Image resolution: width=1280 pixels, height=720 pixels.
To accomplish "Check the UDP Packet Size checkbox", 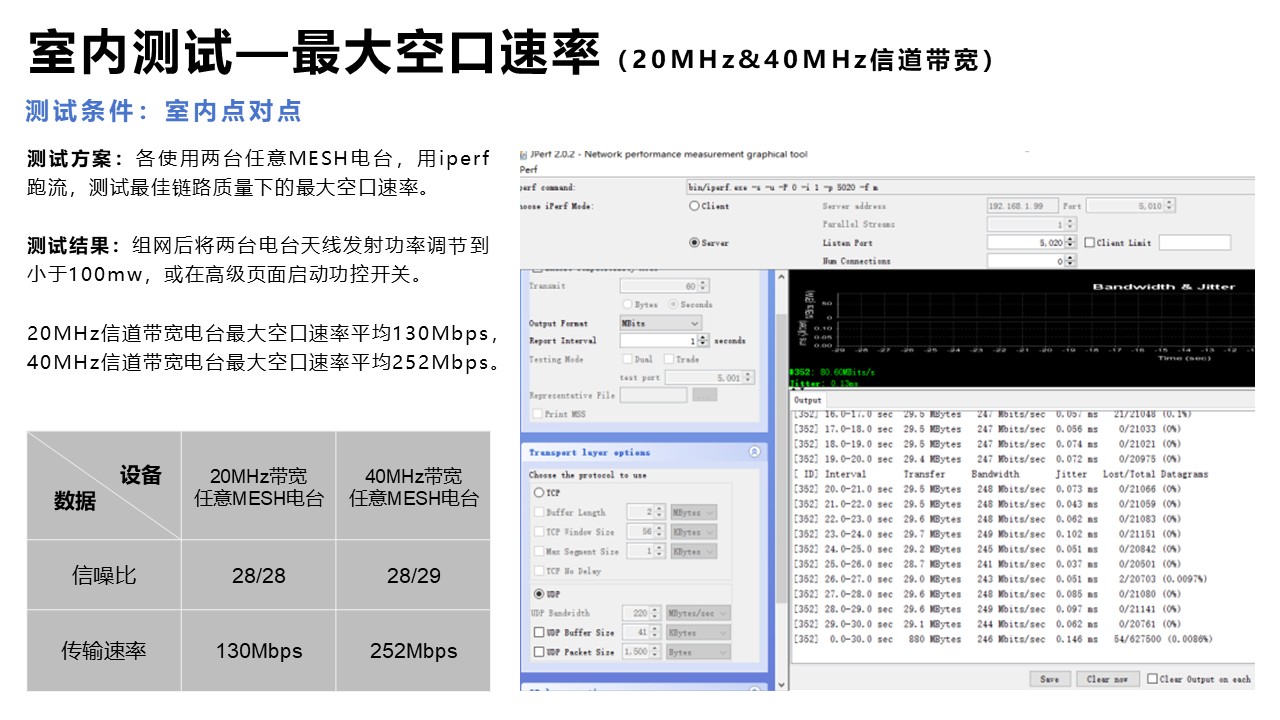I will [x=537, y=651].
